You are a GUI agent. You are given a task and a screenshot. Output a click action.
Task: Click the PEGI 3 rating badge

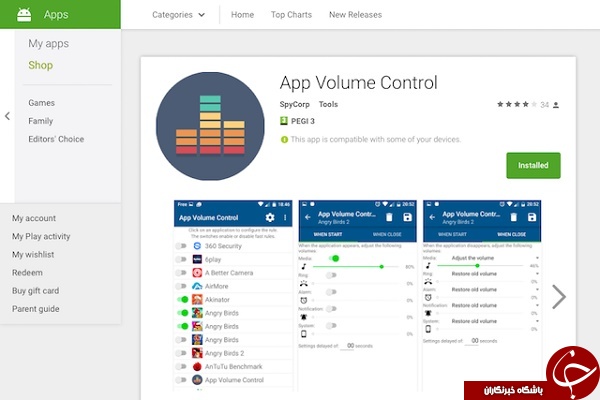(x=297, y=121)
